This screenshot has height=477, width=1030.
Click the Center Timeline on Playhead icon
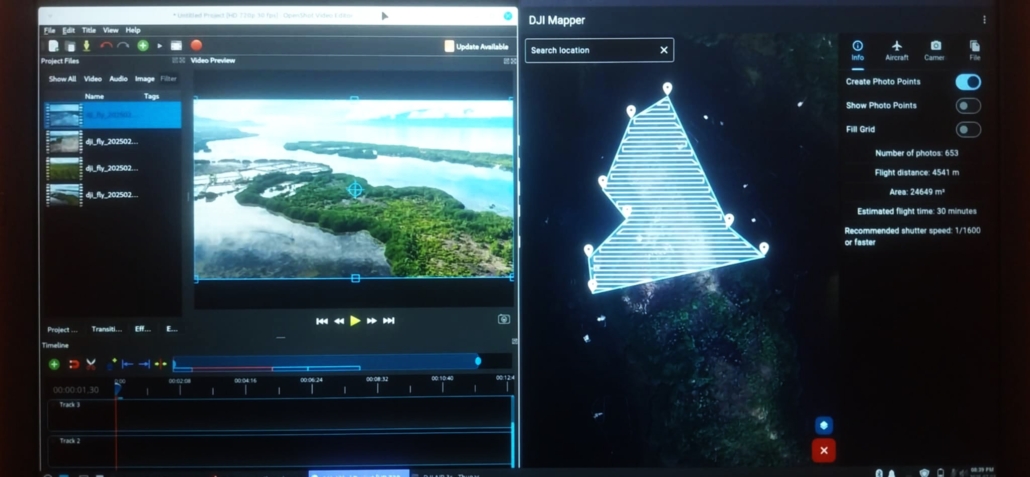[160, 364]
